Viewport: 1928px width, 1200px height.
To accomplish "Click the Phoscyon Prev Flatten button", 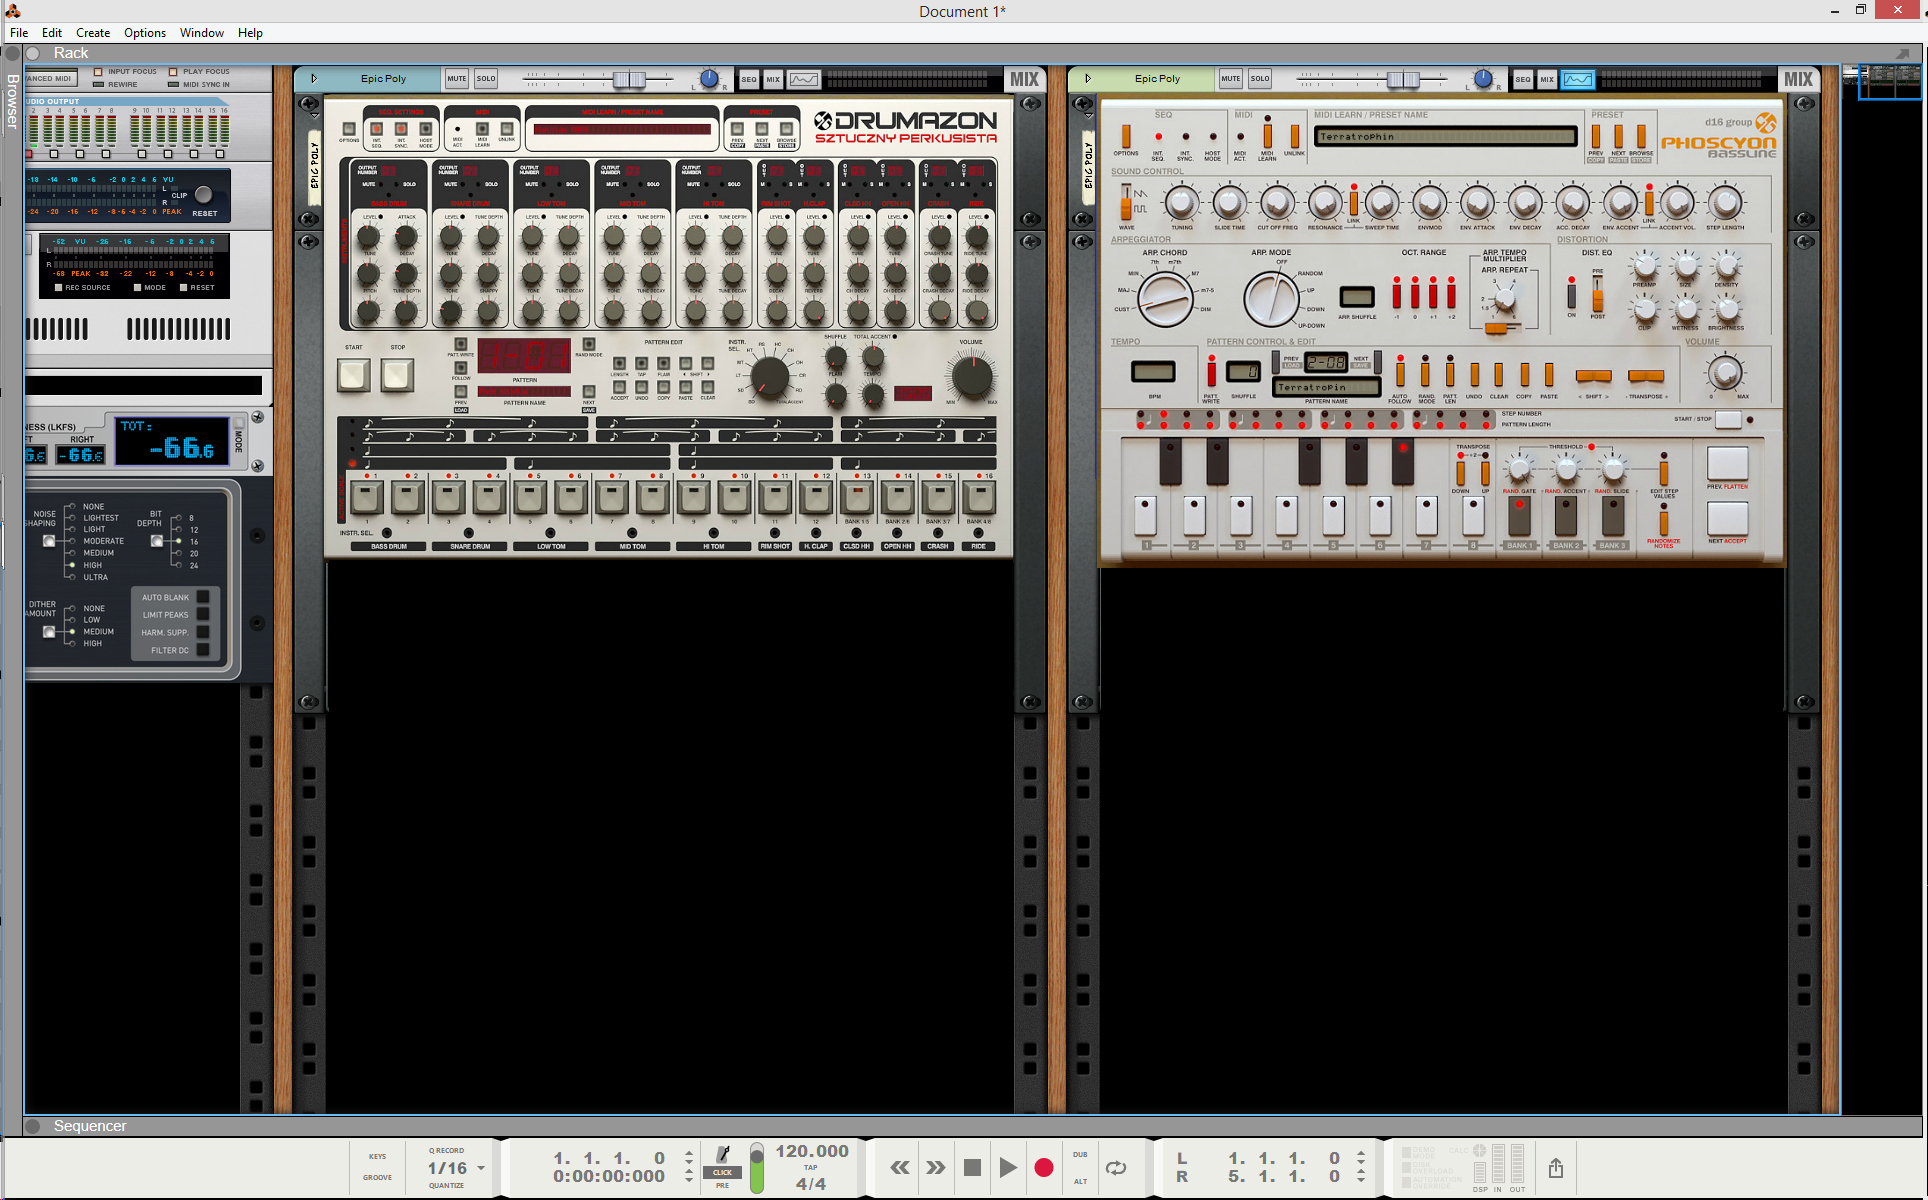I will click(1727, 463).
